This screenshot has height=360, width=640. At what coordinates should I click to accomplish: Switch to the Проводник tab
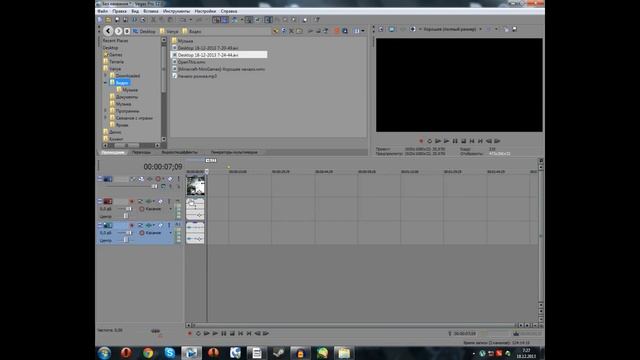[113, 152]
